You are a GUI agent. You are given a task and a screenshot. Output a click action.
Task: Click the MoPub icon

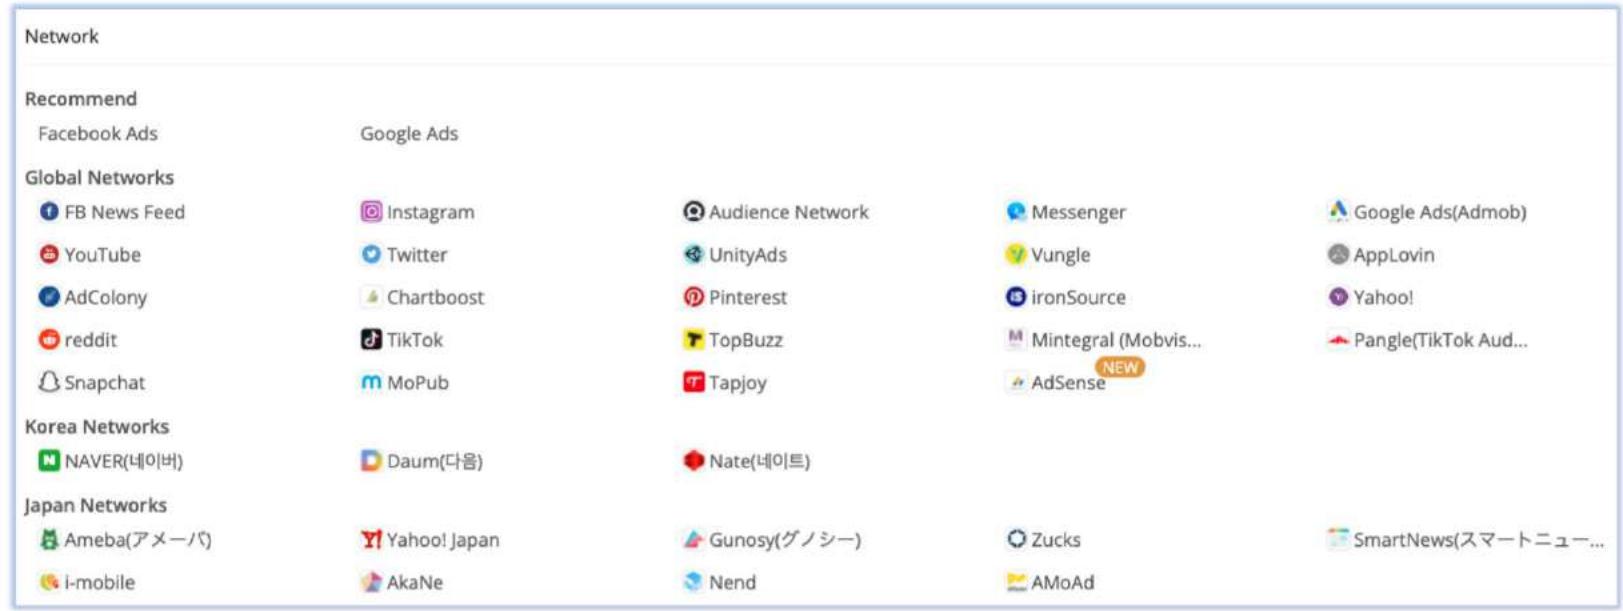point(371,382)
